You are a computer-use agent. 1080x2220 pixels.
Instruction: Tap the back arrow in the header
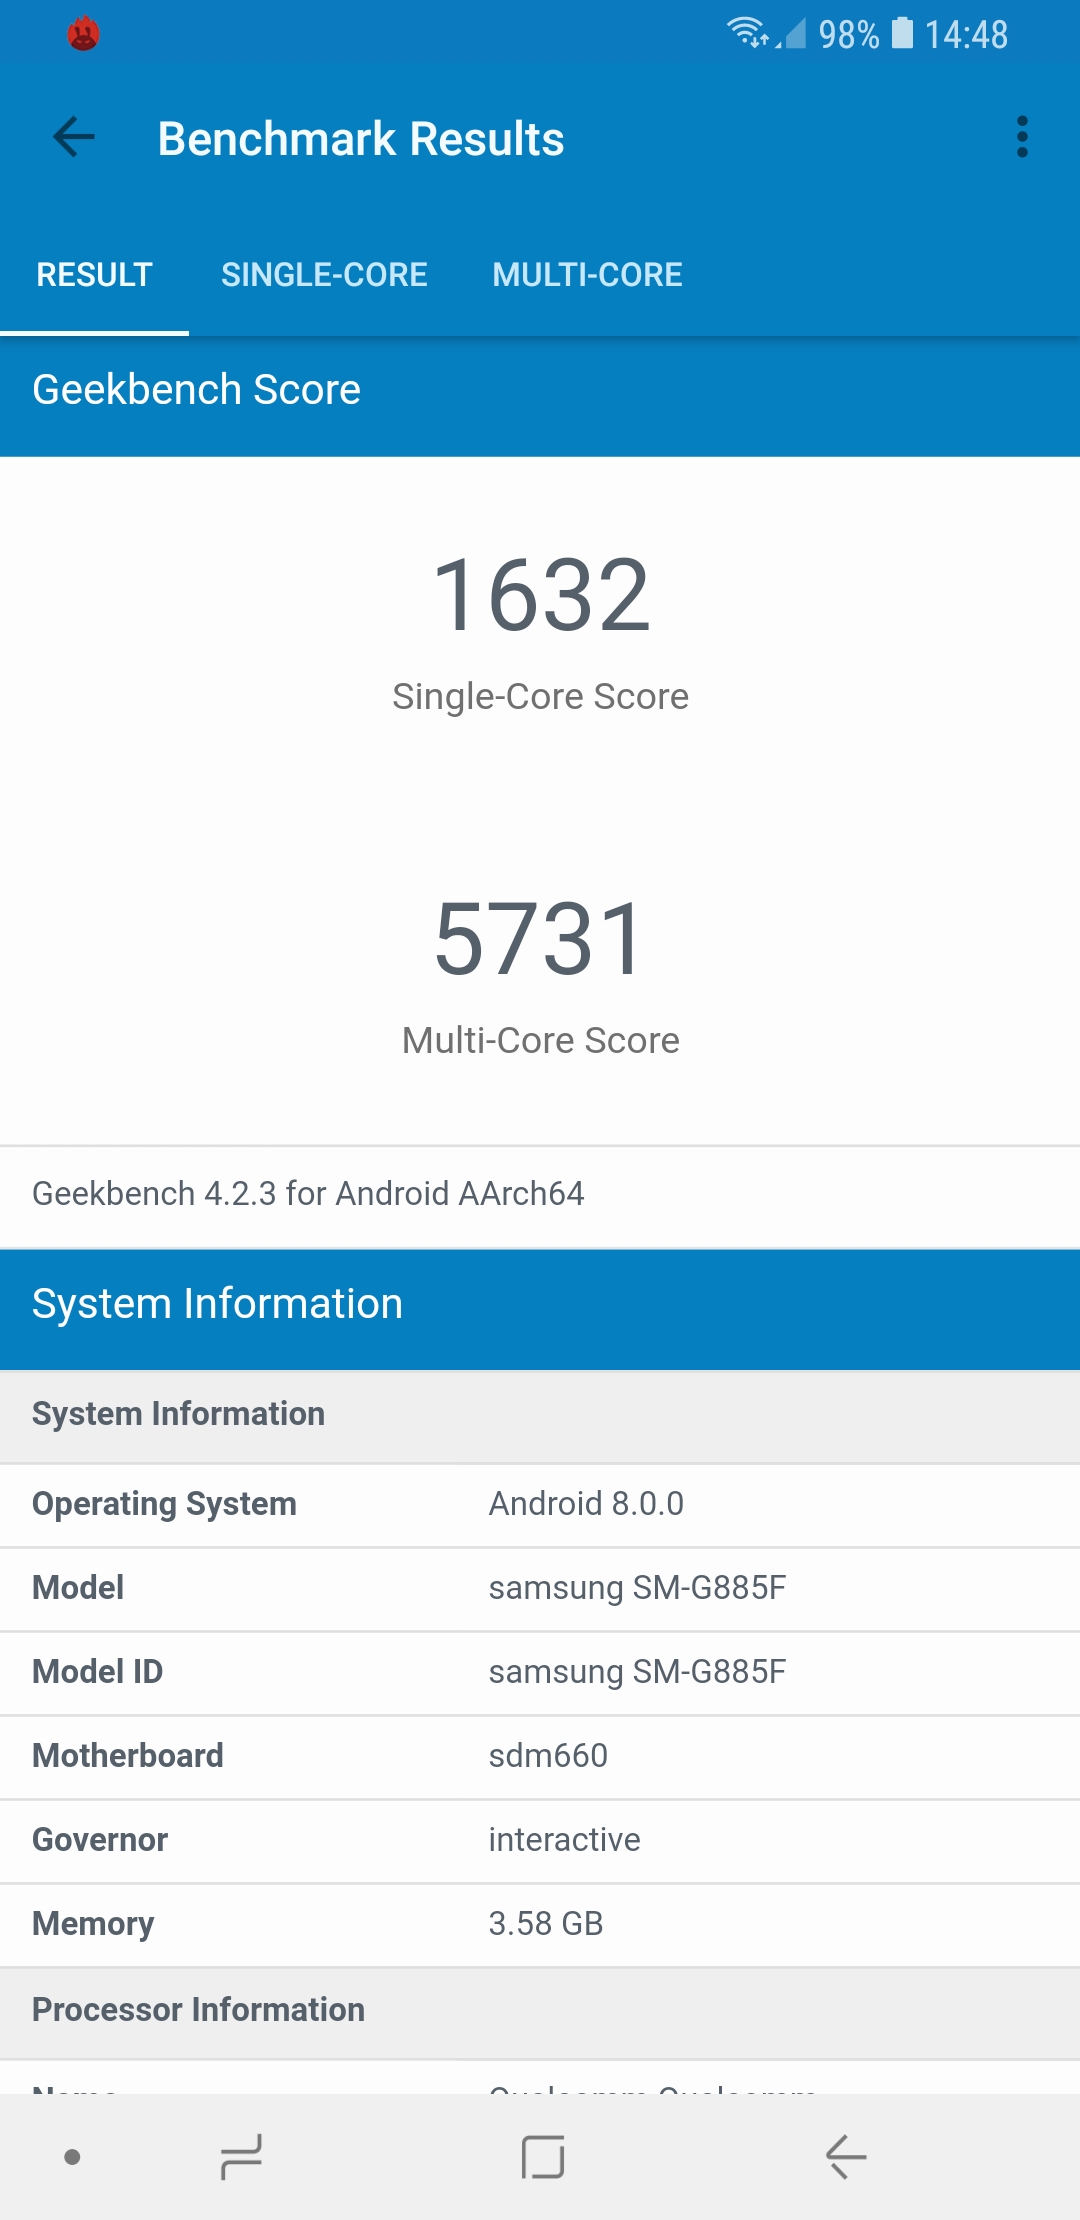tap(74, 137)
